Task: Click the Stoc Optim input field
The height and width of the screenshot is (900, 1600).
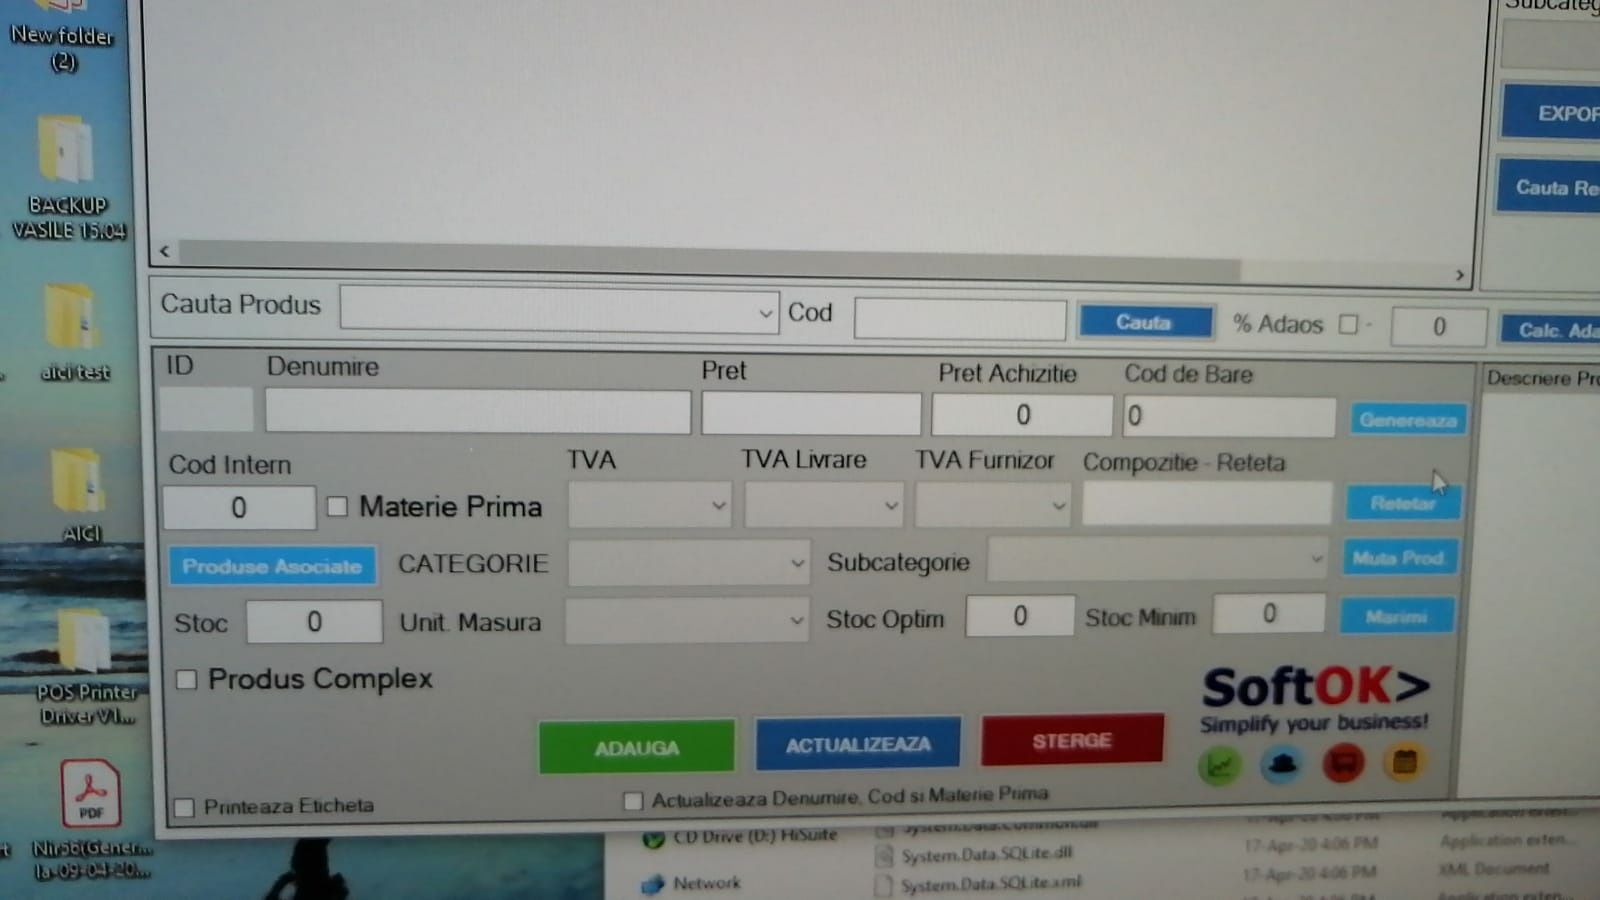Action: point(1020,616)
